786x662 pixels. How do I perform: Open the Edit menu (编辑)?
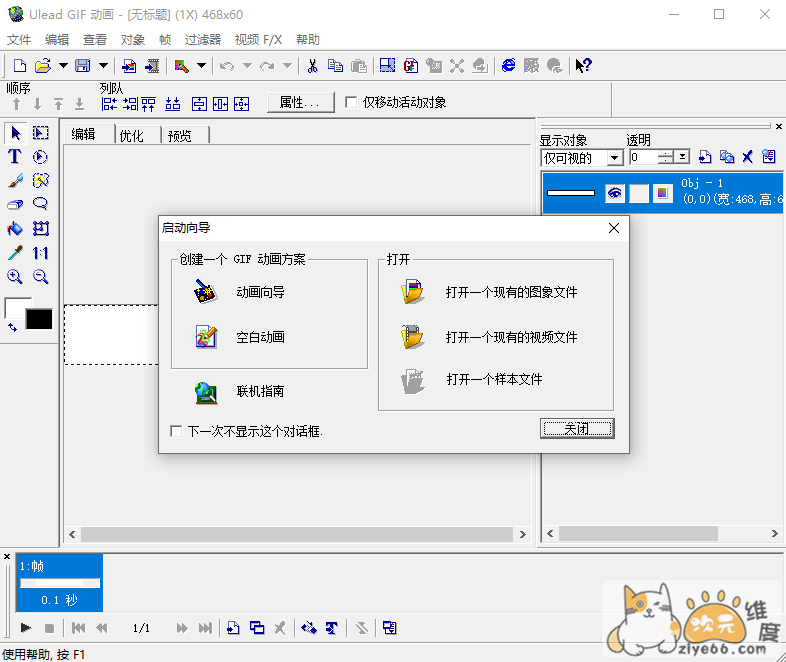point(57,40)
